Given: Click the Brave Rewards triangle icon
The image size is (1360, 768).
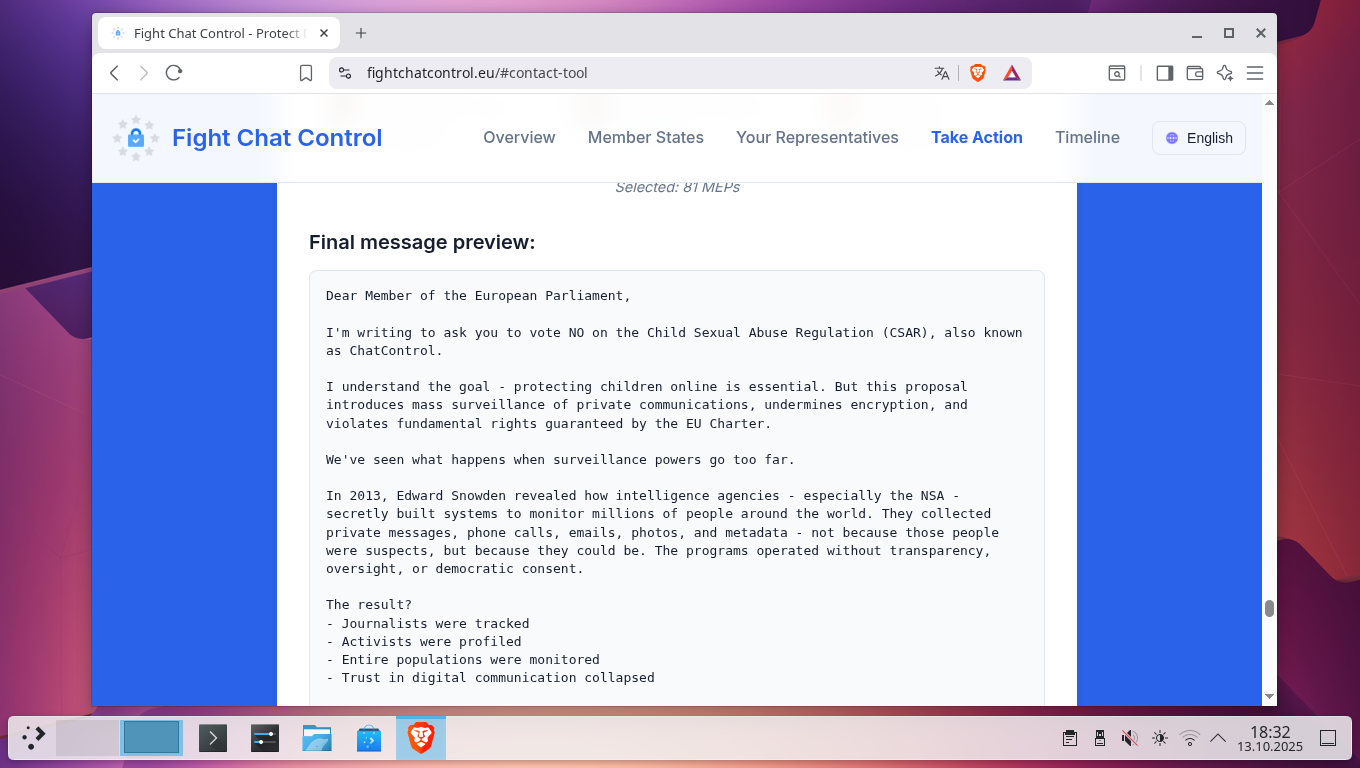Looking at the screenshot, I should point(1012,73).
